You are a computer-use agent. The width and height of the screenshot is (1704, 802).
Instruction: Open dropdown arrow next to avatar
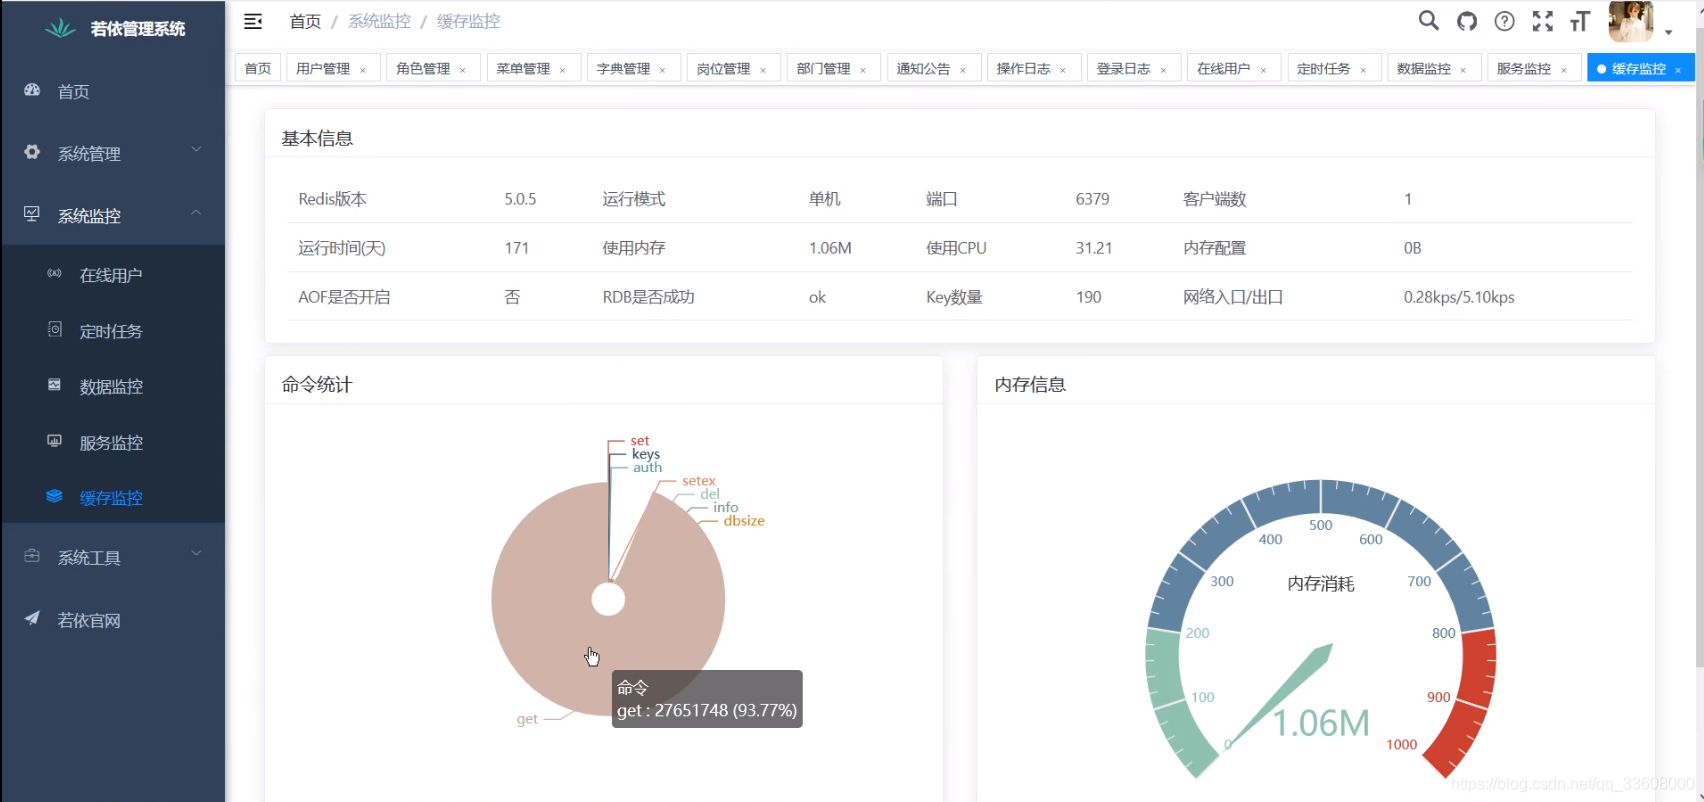tap(1668, 32)
